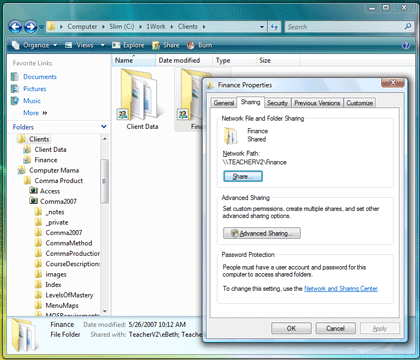Screen dimensions: 420x360
Task: Click Computer in the breadcrumb path
Action: point(82,26)
